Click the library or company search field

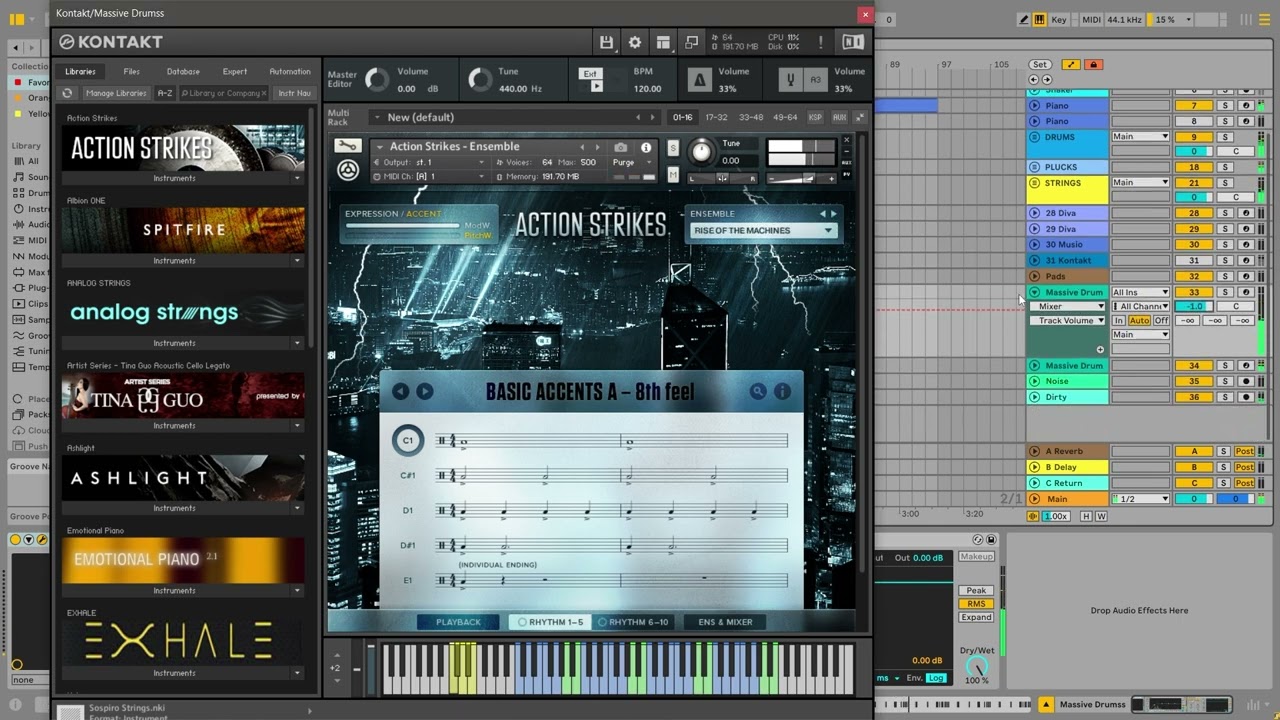(x=223, y=93)
